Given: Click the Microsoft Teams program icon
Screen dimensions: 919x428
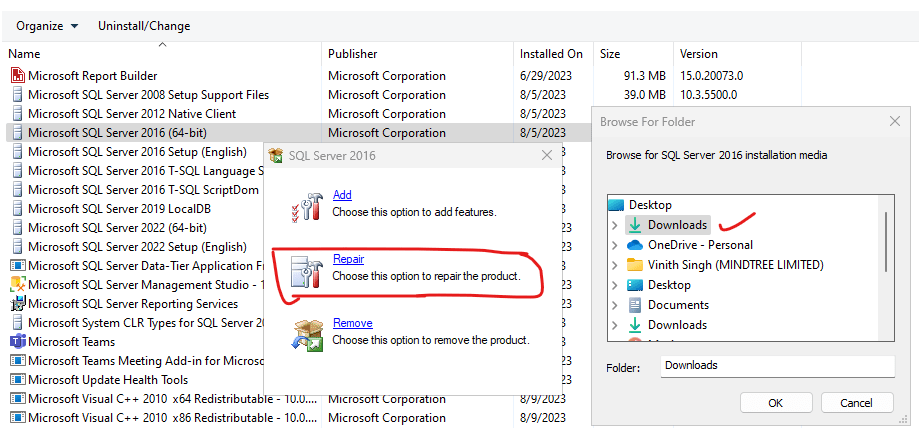Looking at the screenshot, I should (x=18, y=341).
